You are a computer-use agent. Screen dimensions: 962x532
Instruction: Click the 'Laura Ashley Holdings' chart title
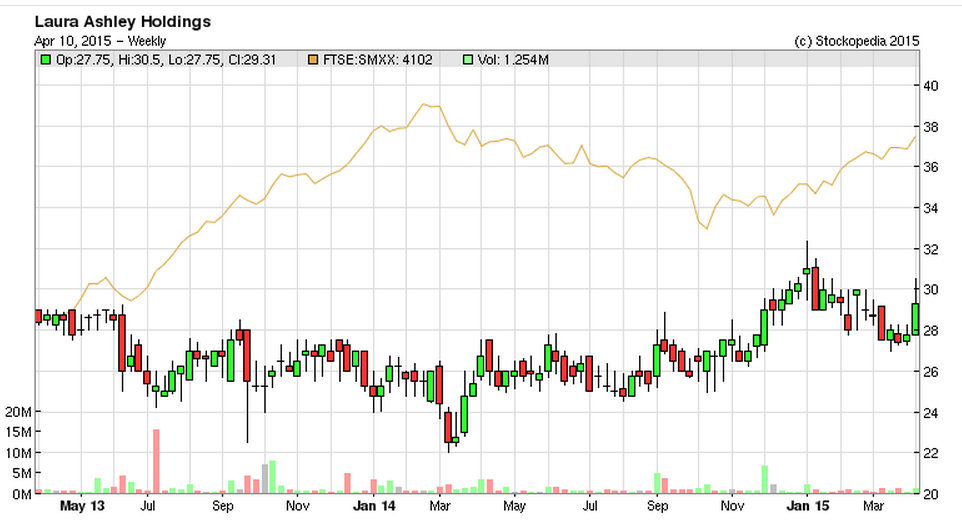point(123,21)
